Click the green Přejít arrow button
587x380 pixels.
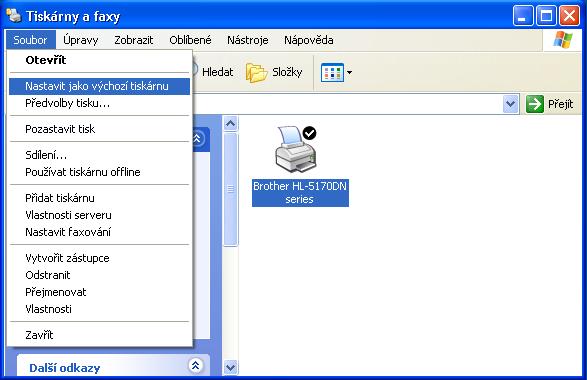[x=534, y=104]
